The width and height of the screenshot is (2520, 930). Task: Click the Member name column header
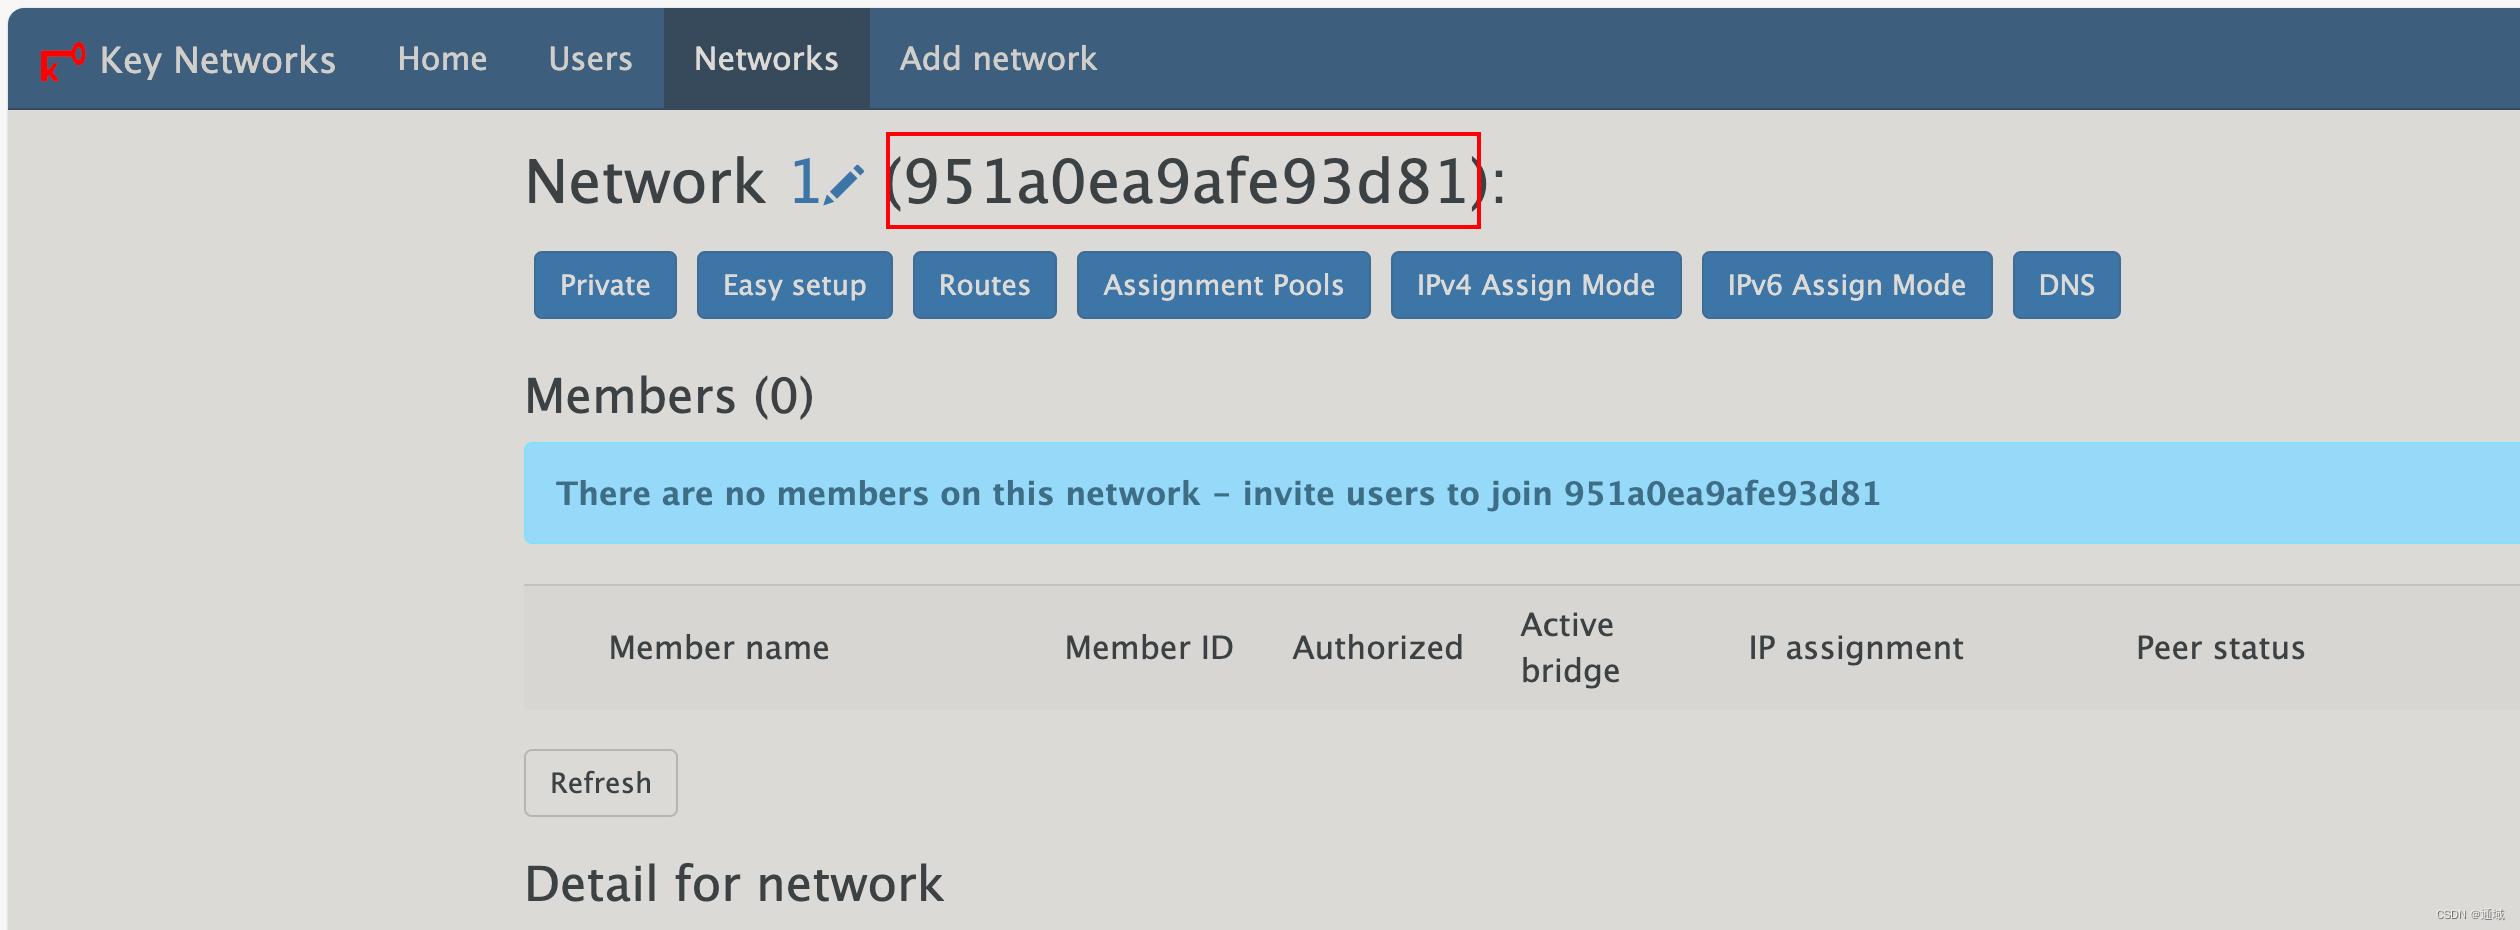[x=719, y=648]
